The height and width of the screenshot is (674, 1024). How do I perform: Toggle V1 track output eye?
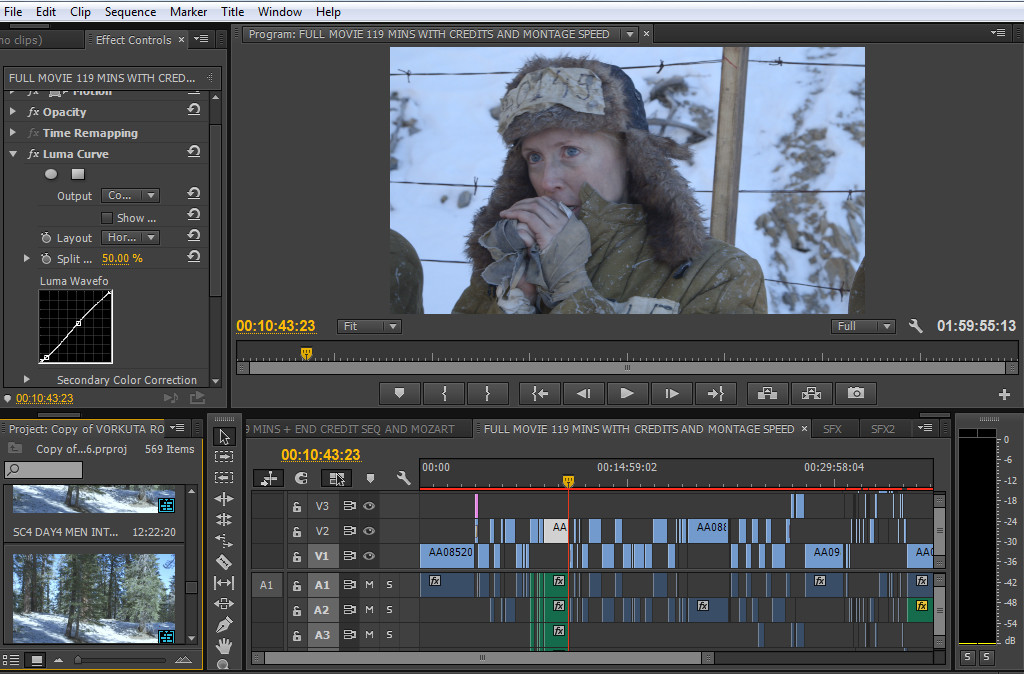(x=369, y=556)
